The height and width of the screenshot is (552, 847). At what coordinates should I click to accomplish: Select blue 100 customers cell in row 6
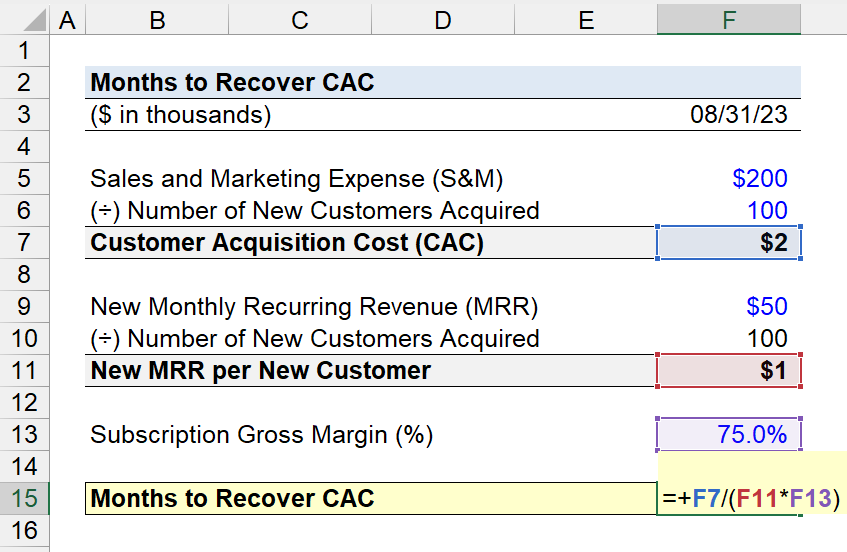point(729,211)
